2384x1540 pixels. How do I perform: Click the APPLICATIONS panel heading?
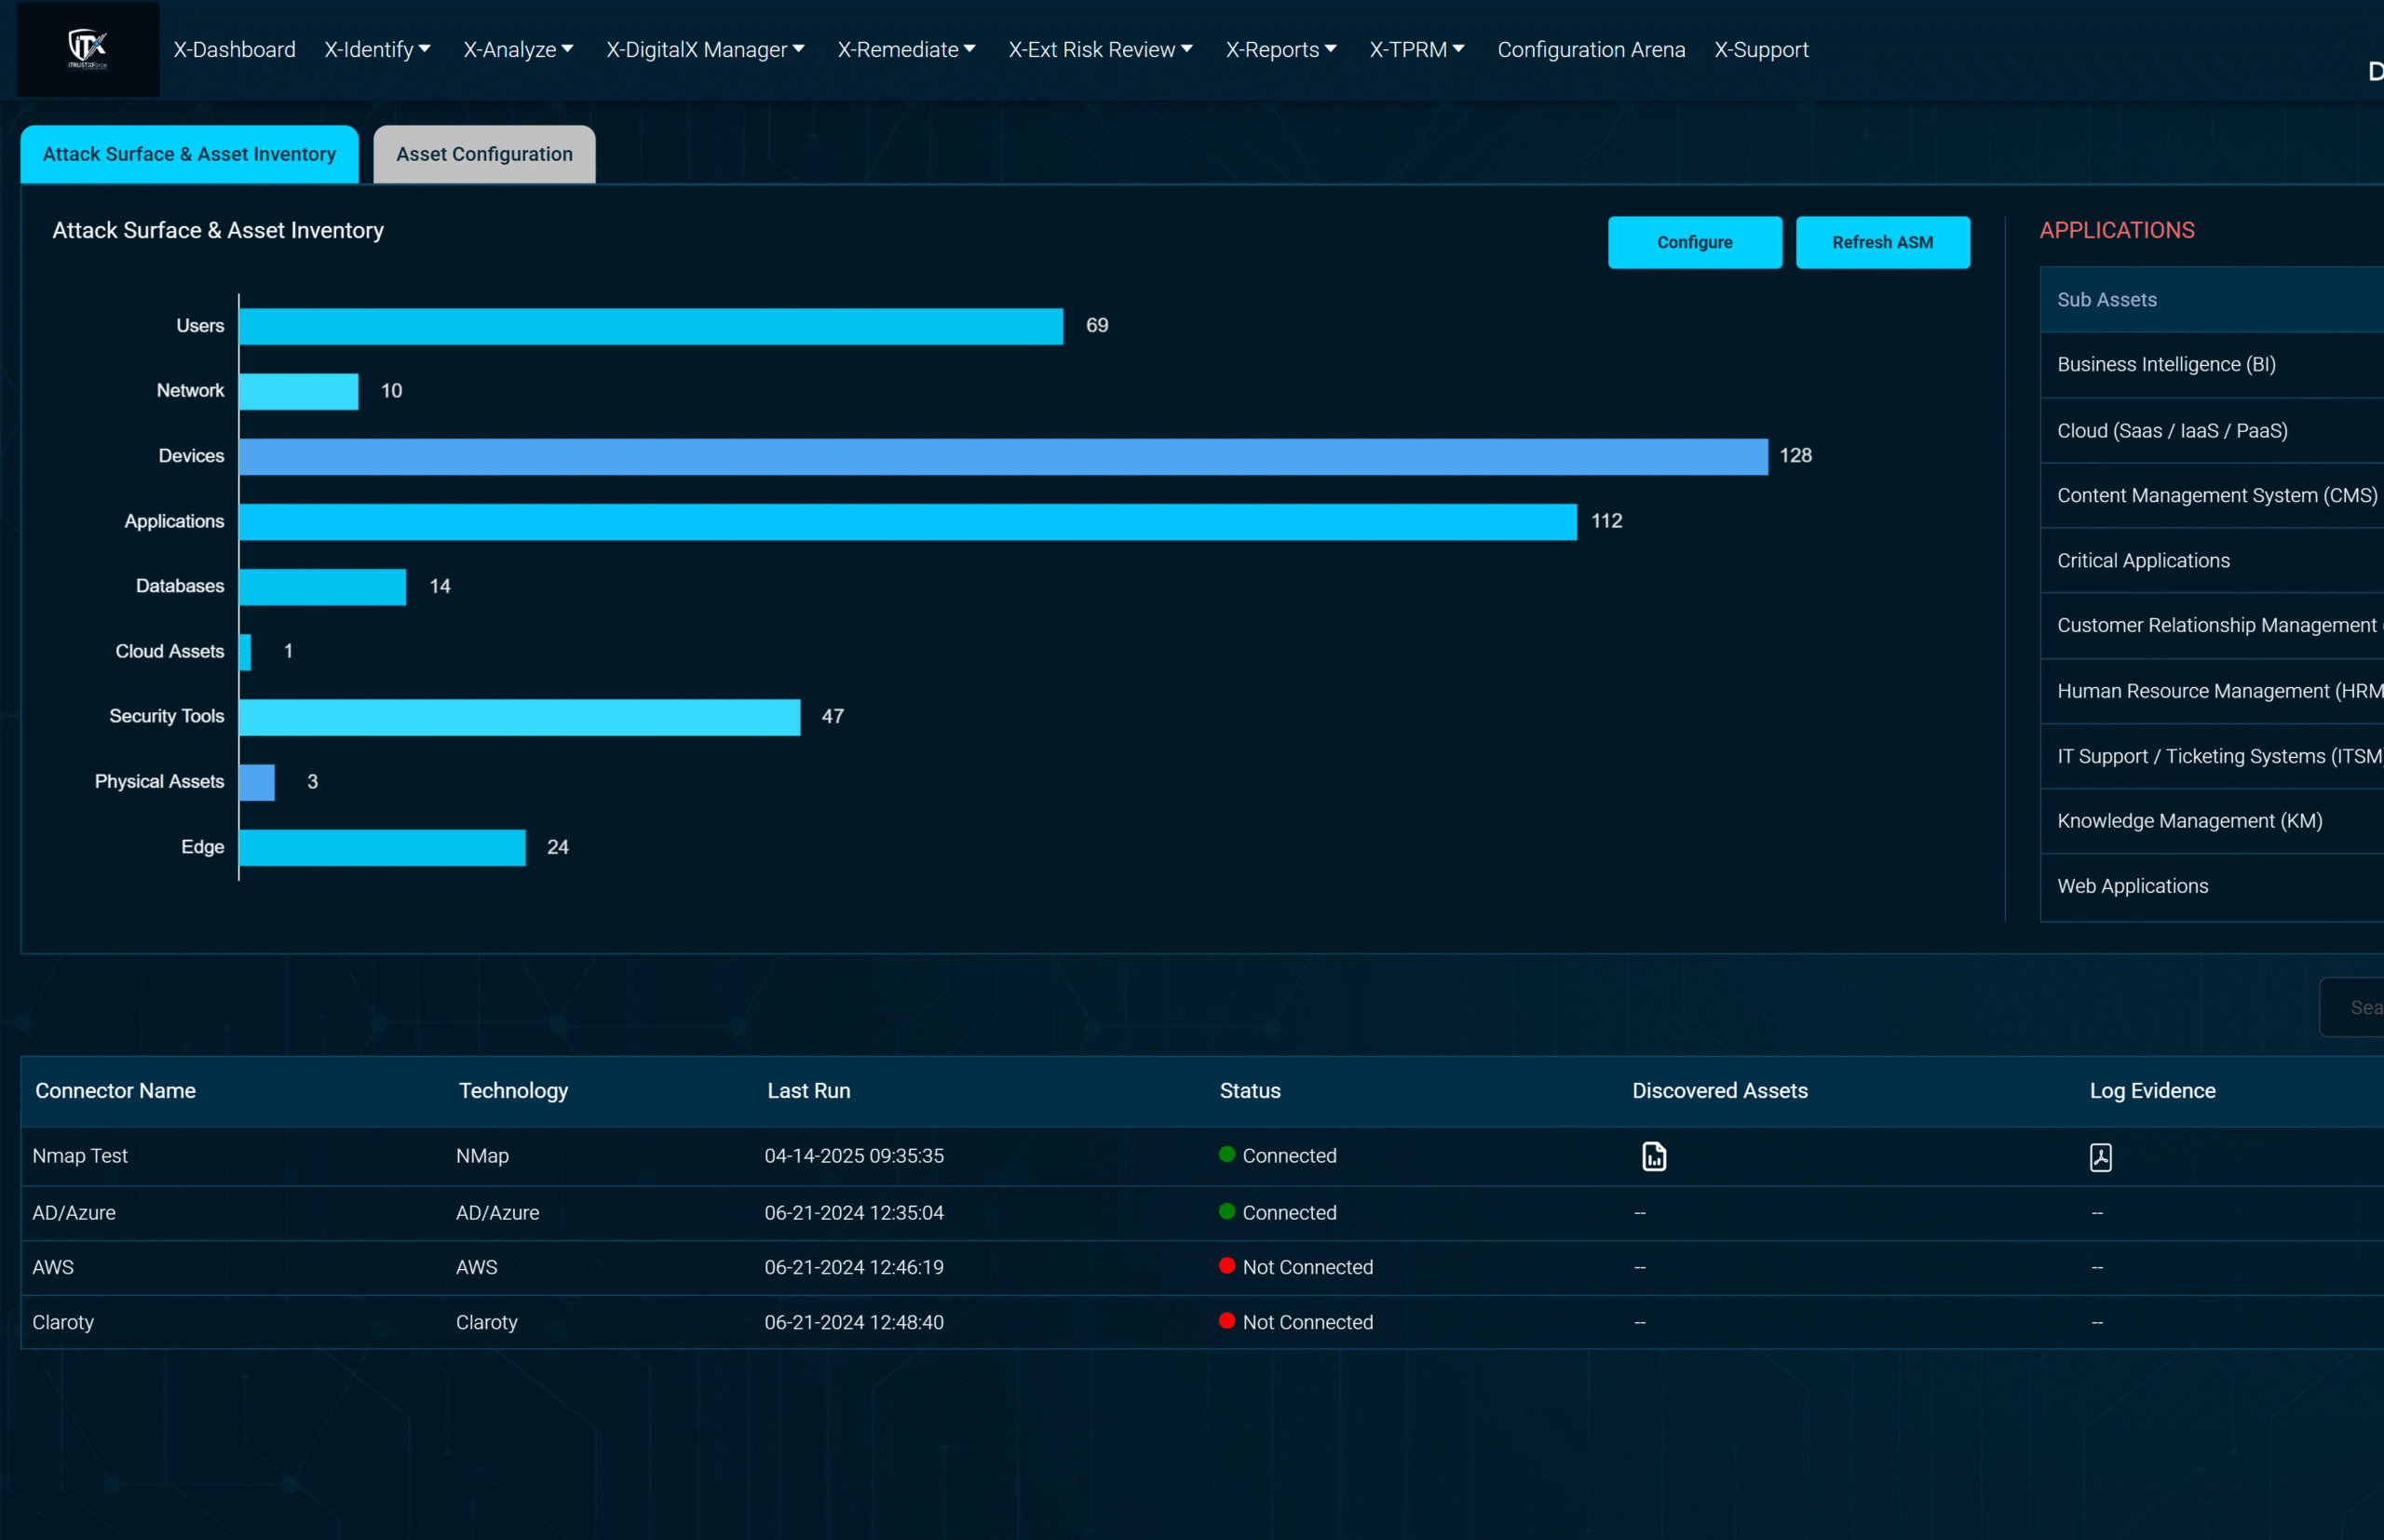2117,230
